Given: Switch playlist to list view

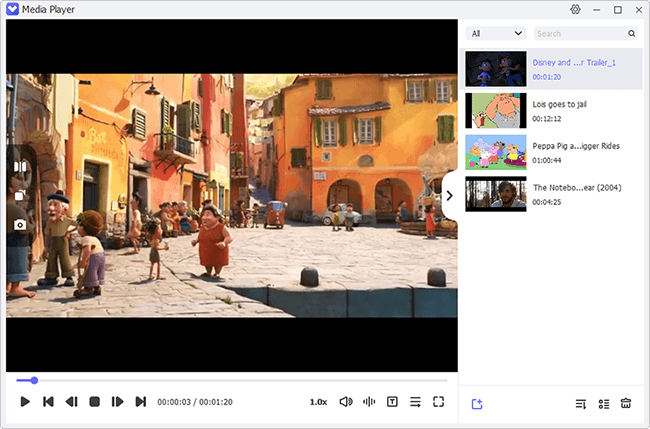Looking at the screenshot, I should pos(603,403).
